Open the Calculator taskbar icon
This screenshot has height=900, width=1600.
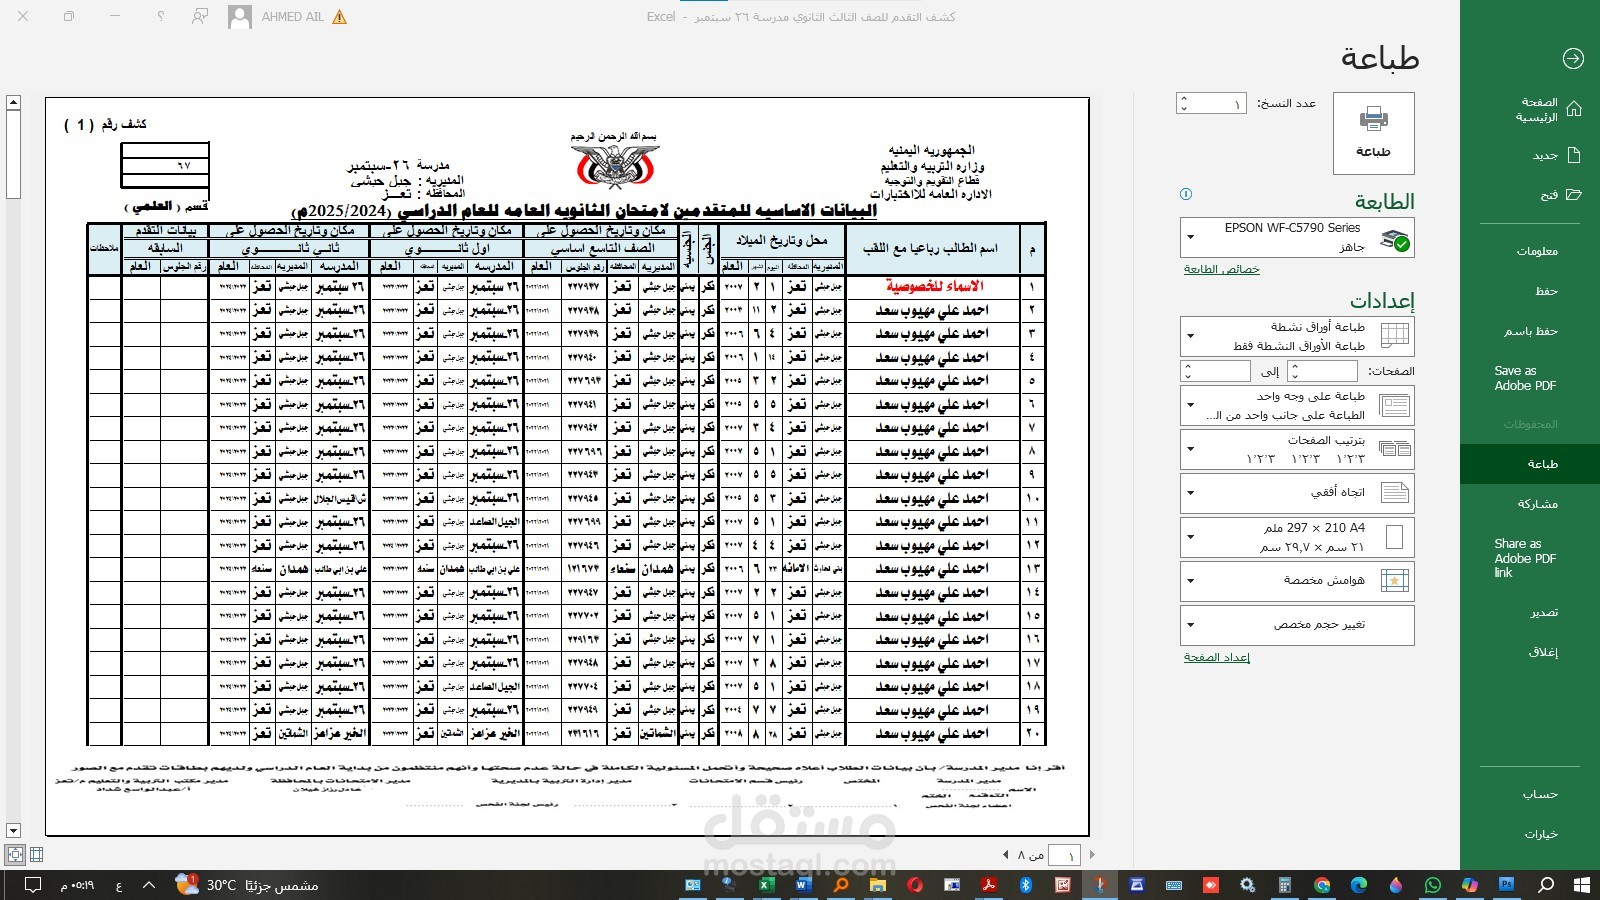coord(1285,885)
